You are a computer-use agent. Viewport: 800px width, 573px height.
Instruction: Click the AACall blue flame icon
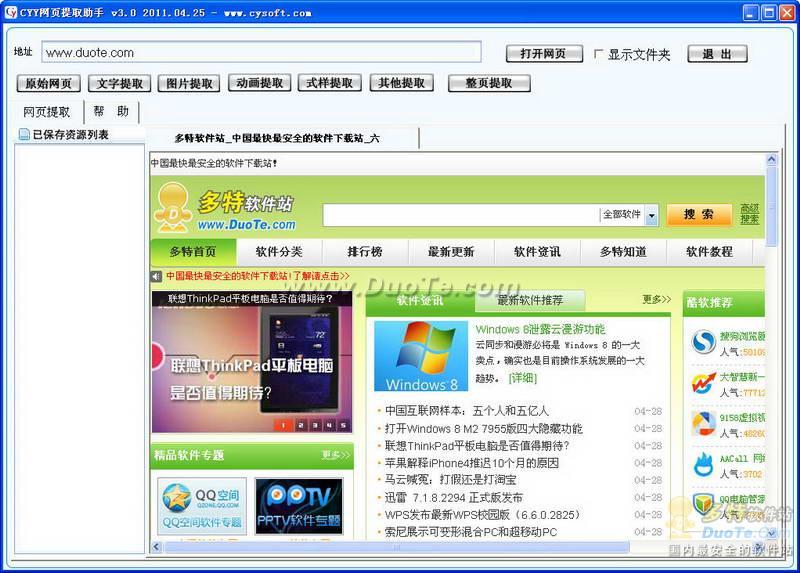click(704, 464)
